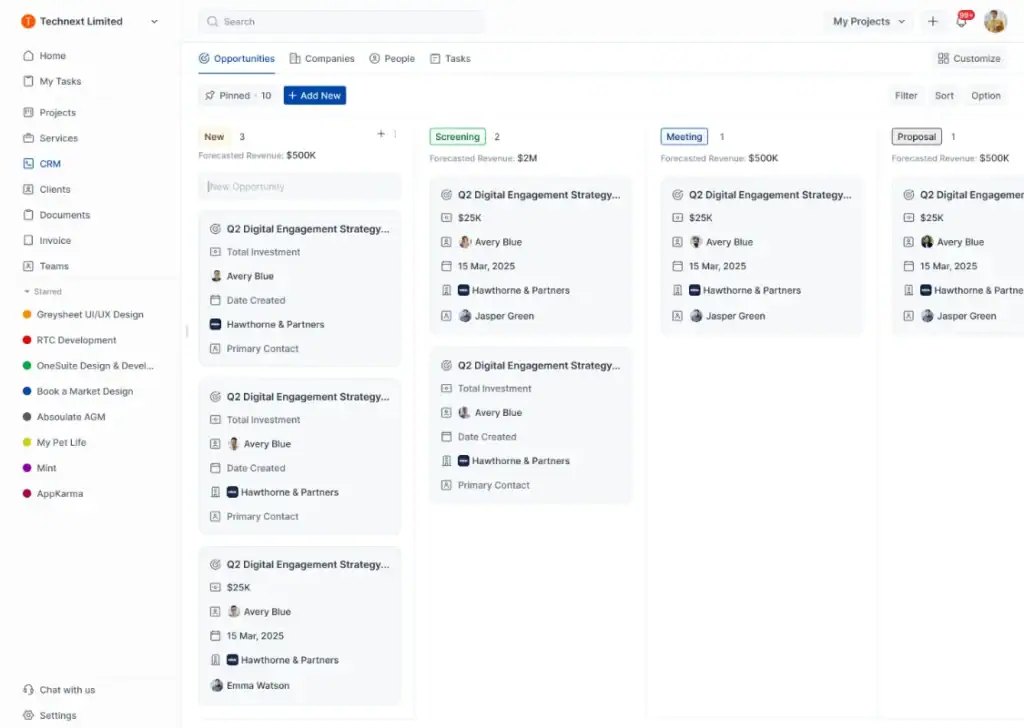Select the Screening stage label
Screen dimensions: 1024x728
(x=457, y=136)
